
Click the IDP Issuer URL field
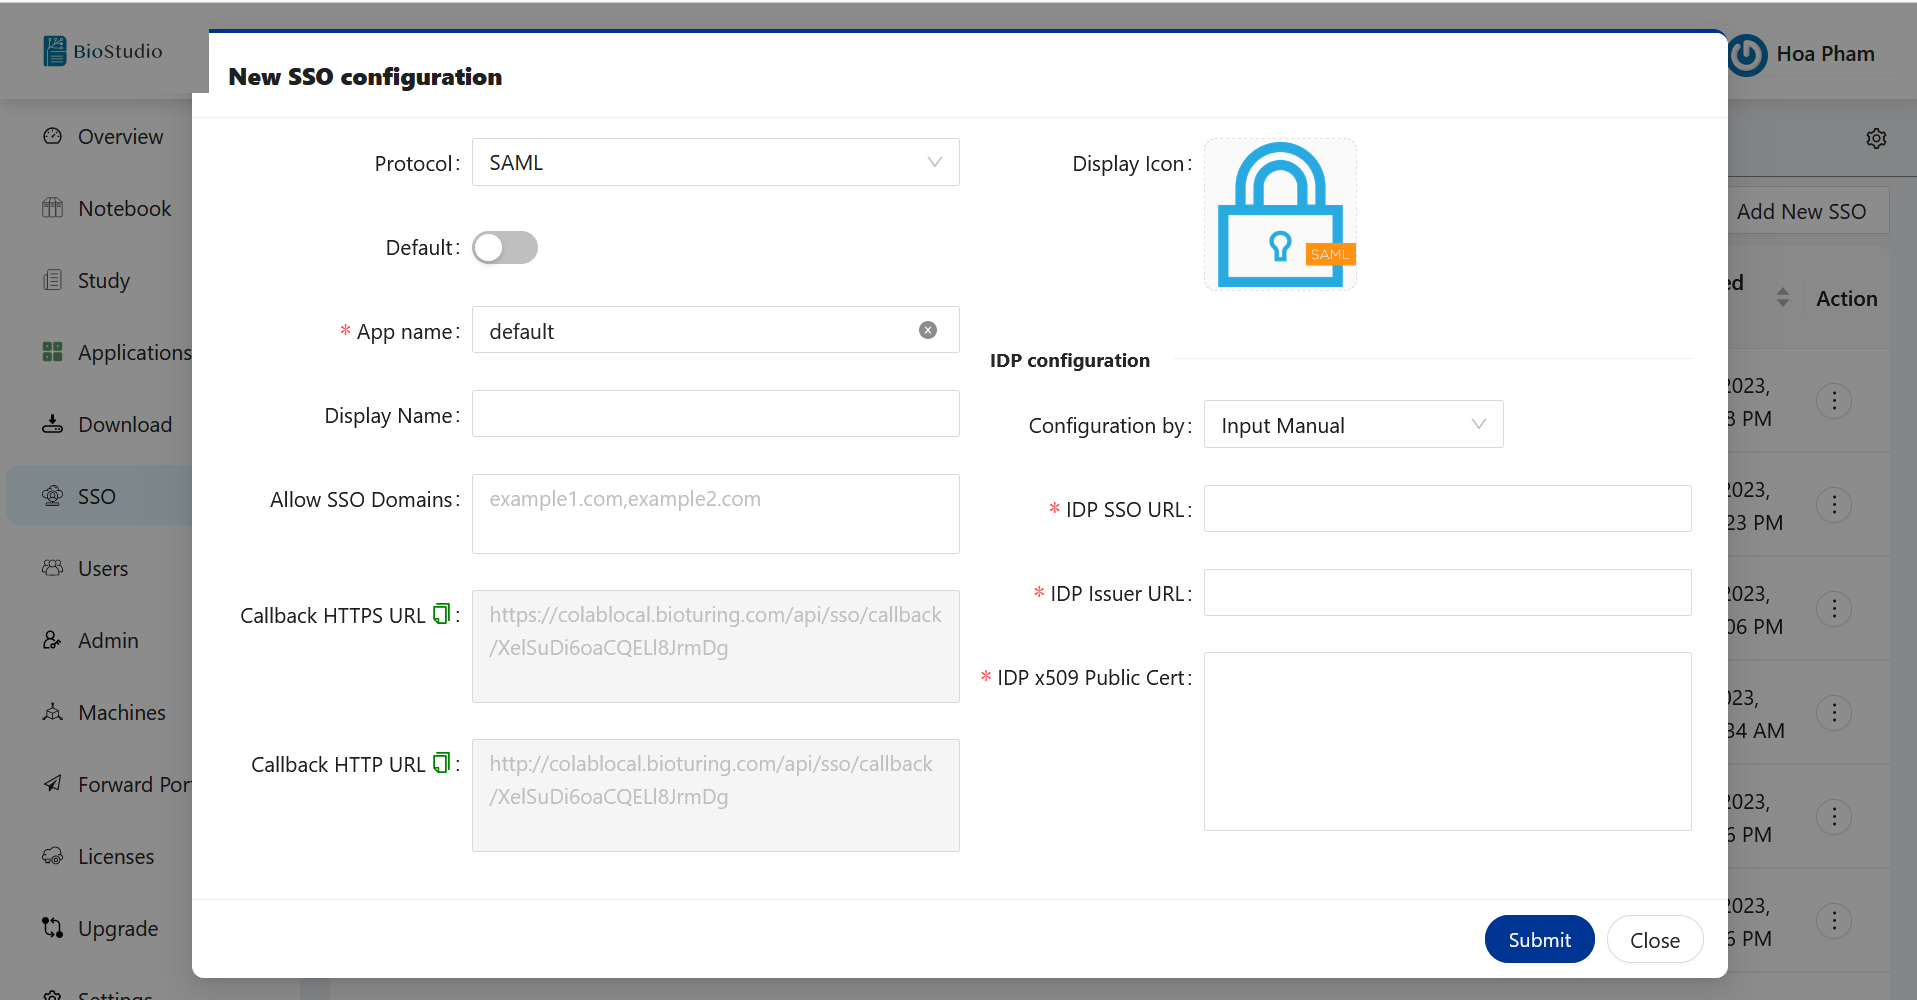tap(1447, 593)
